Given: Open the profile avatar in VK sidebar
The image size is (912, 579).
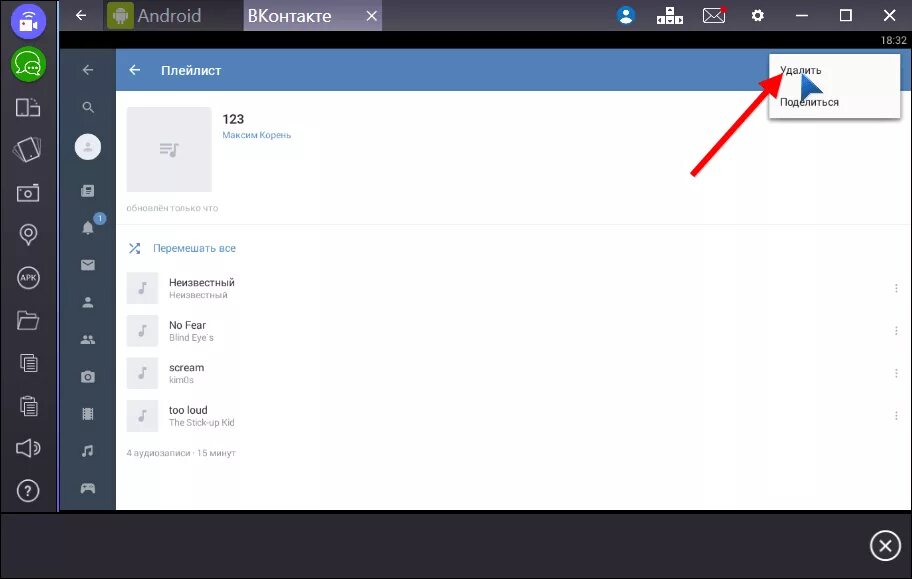Looking at the screenshot, I should point(88,147).
